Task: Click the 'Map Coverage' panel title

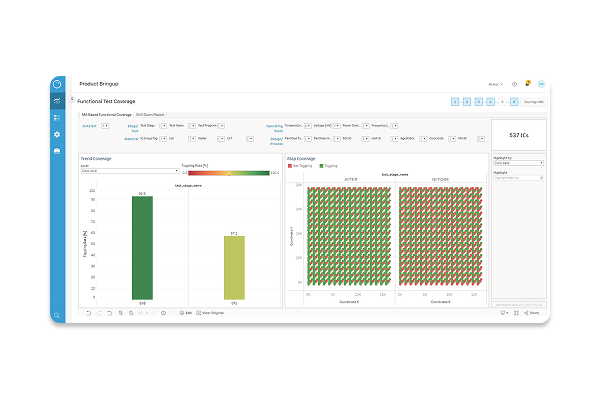Action: [x=301, y=158]
